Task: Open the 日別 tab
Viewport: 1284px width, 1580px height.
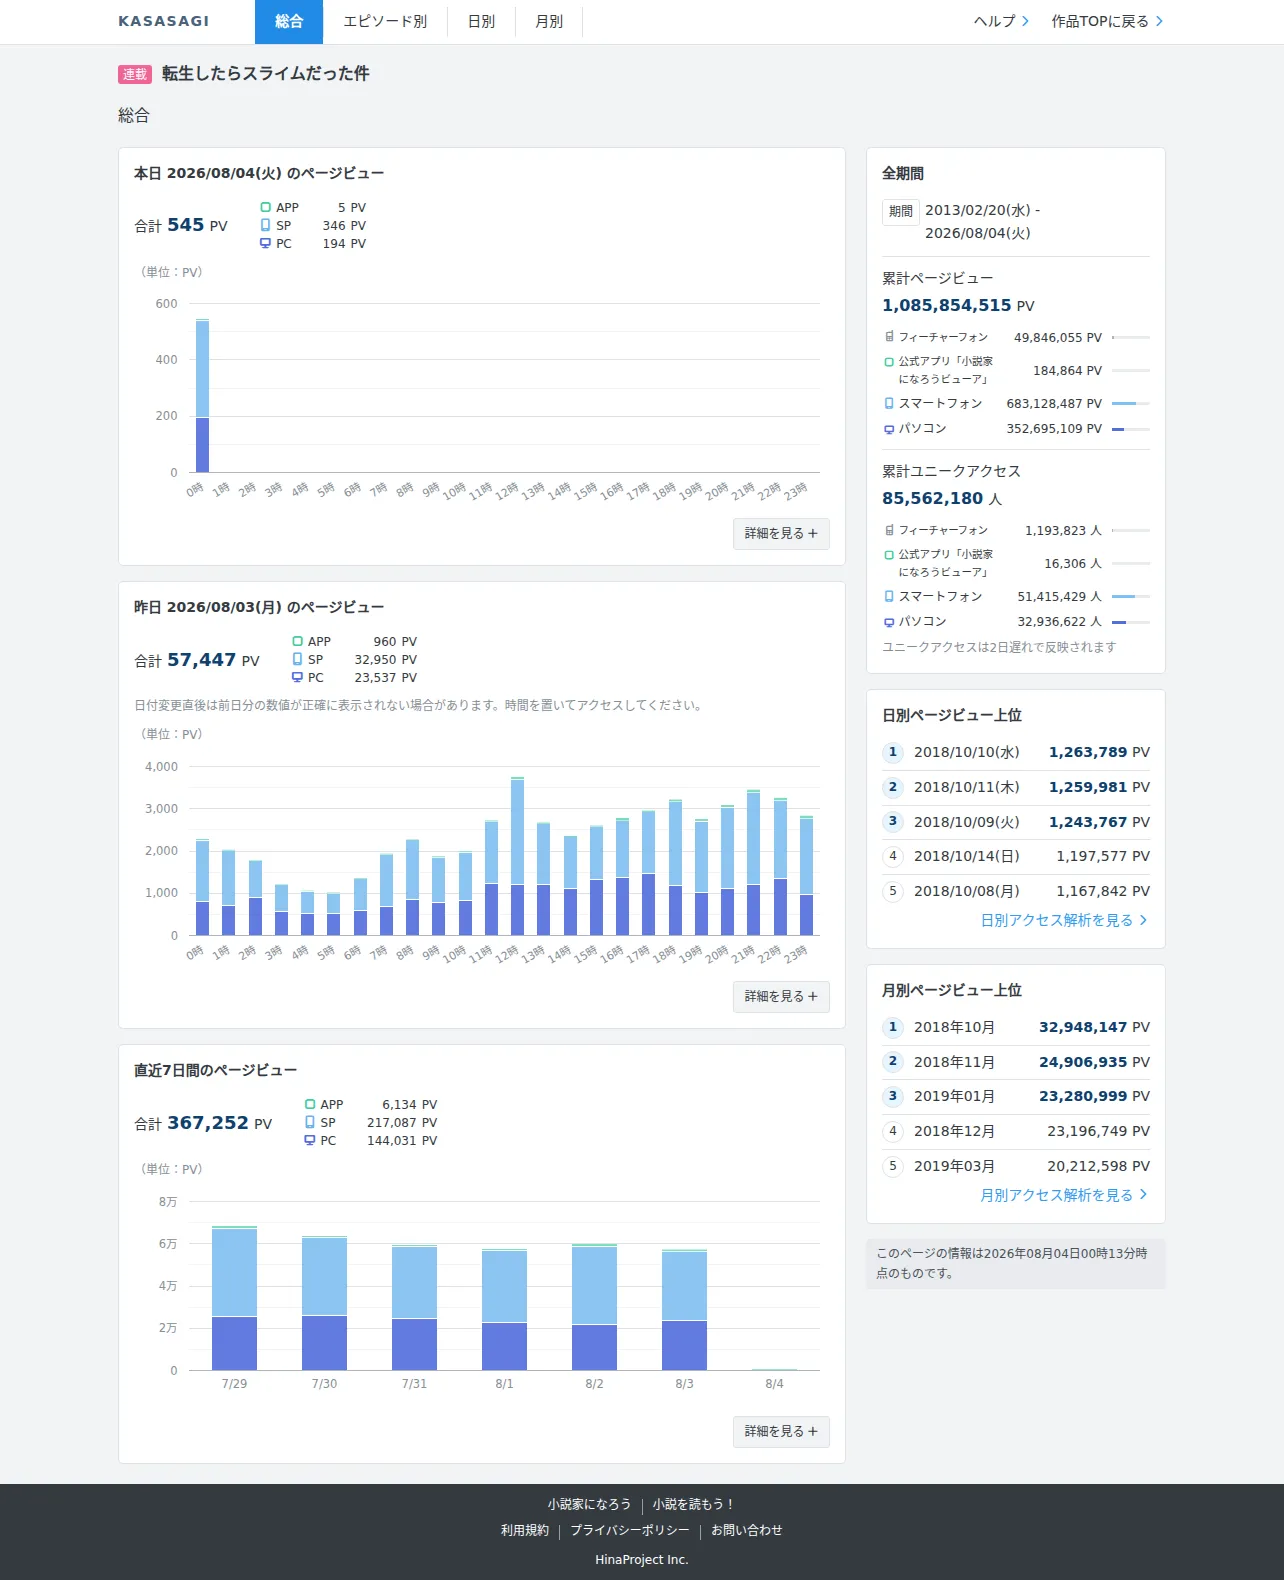Action: (481, 21)
